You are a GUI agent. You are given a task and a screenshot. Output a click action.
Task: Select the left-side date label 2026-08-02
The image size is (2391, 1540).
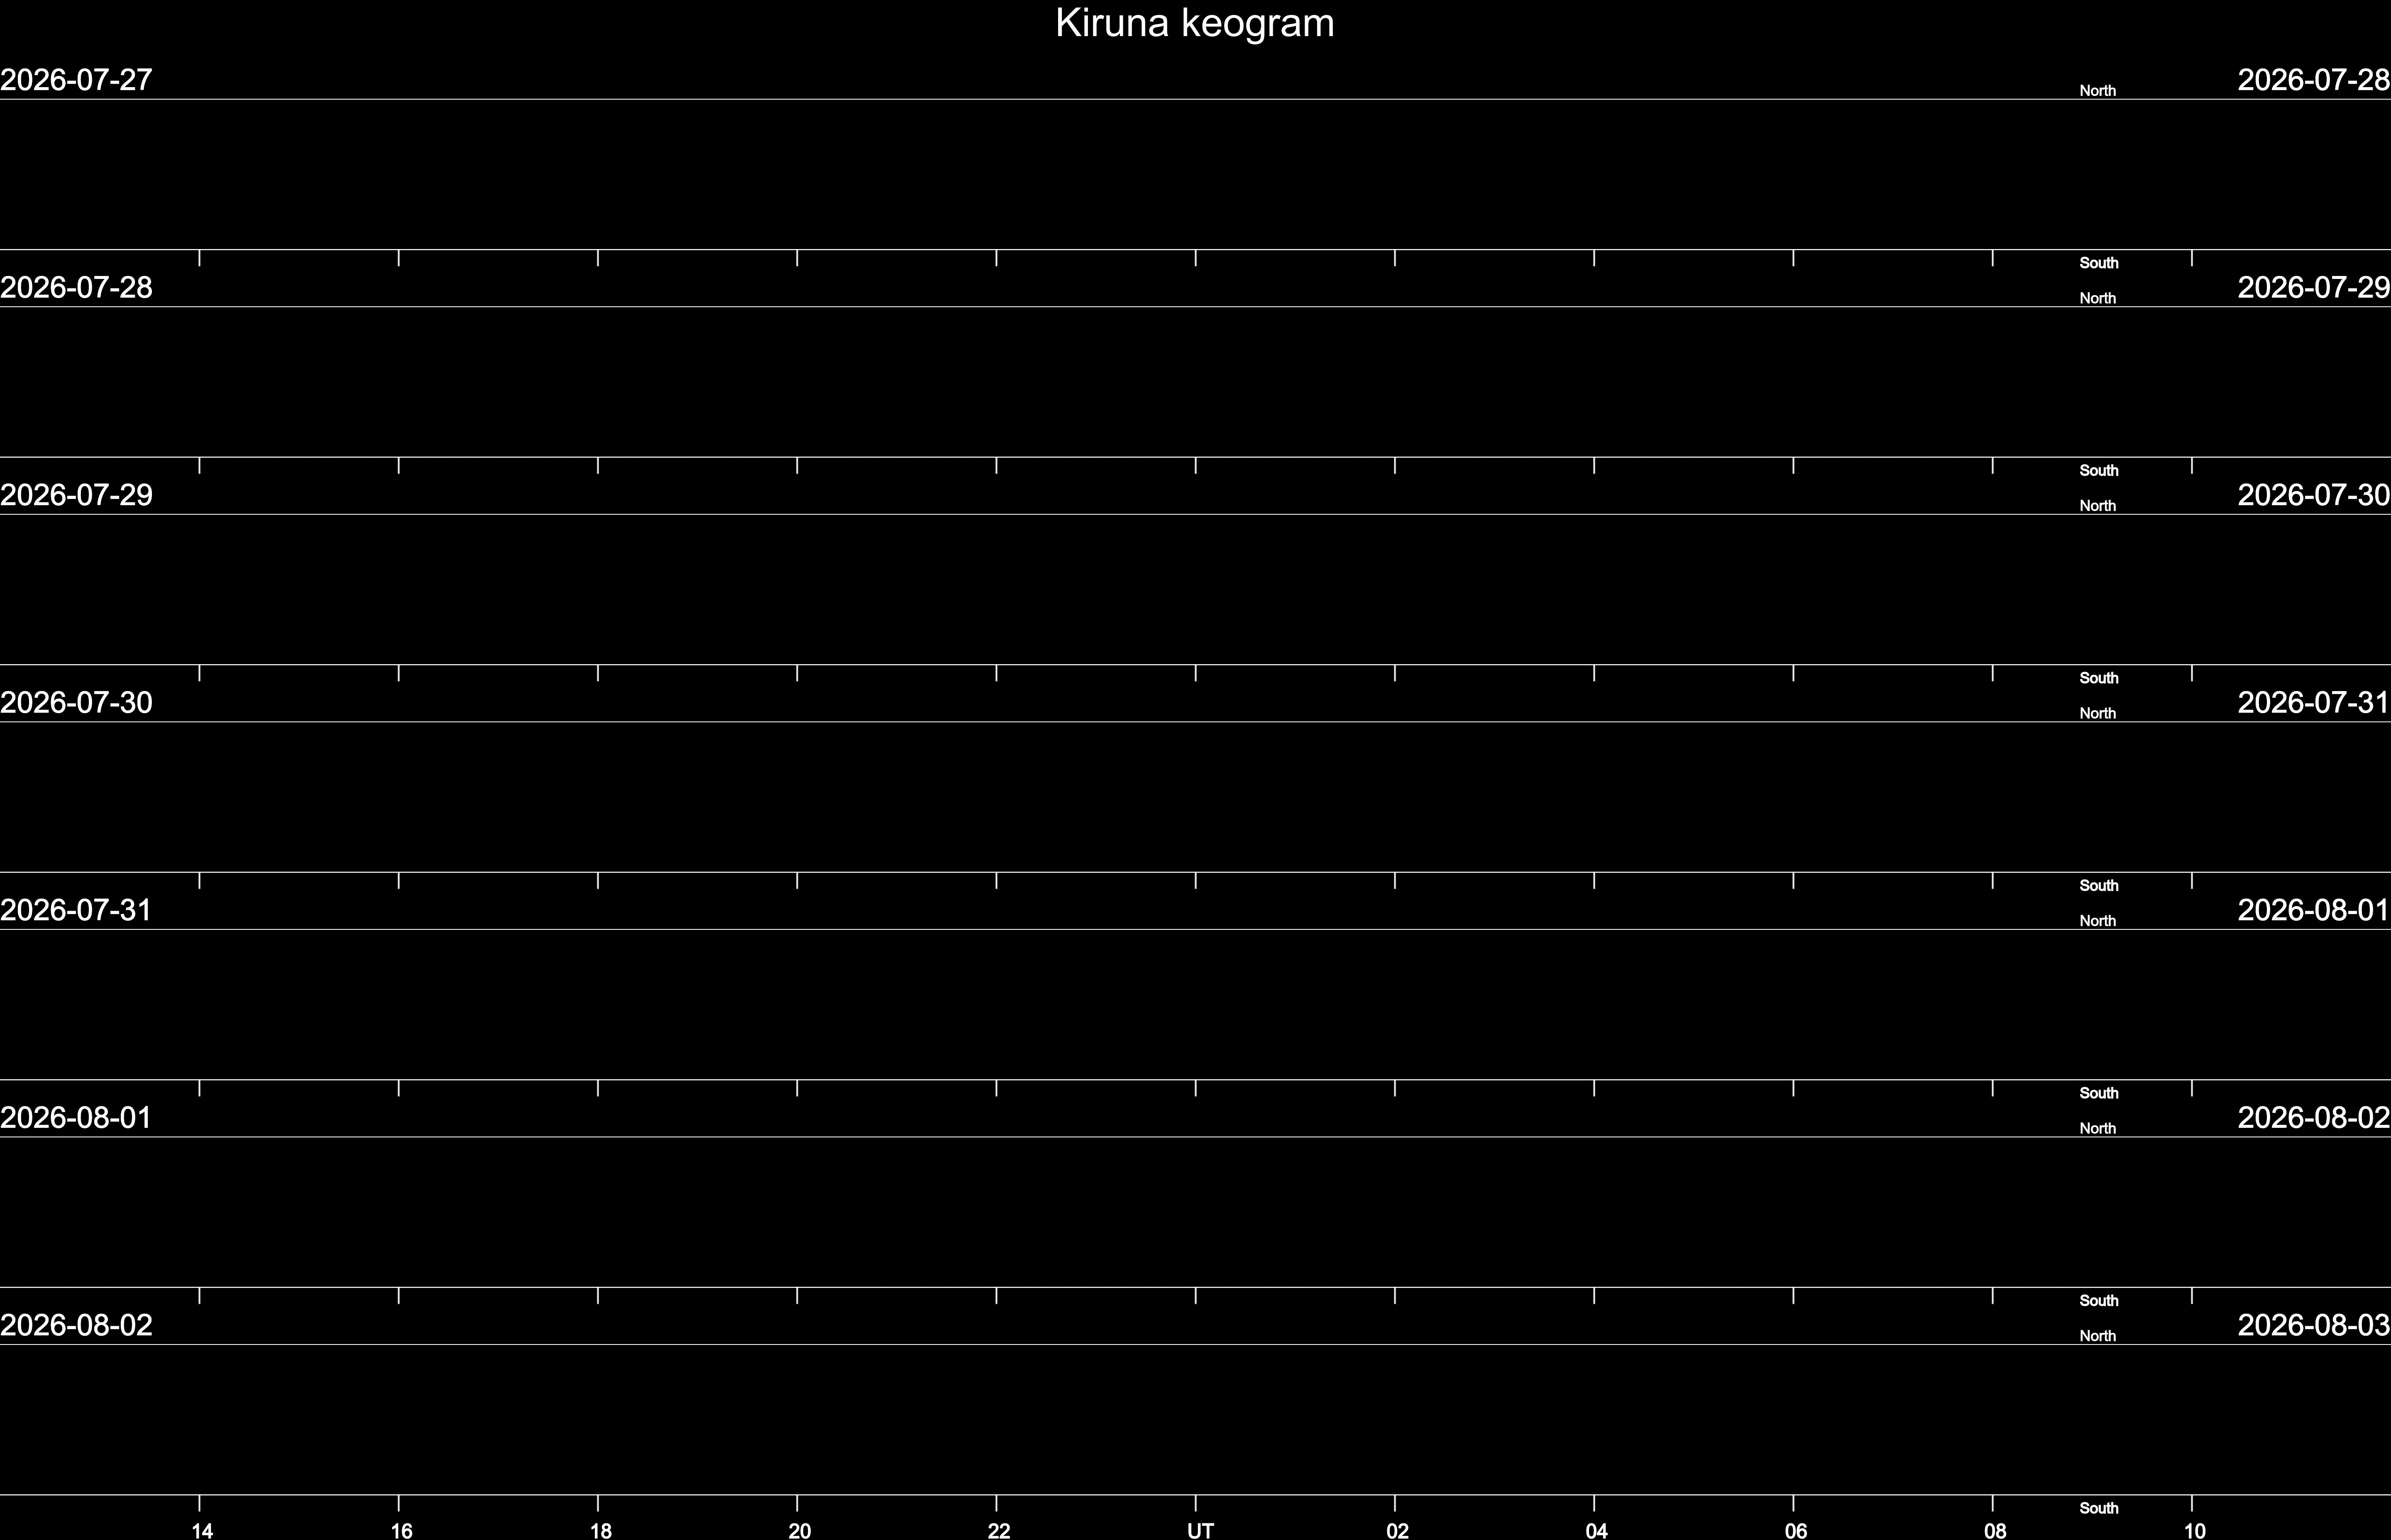pos(76,1325)
